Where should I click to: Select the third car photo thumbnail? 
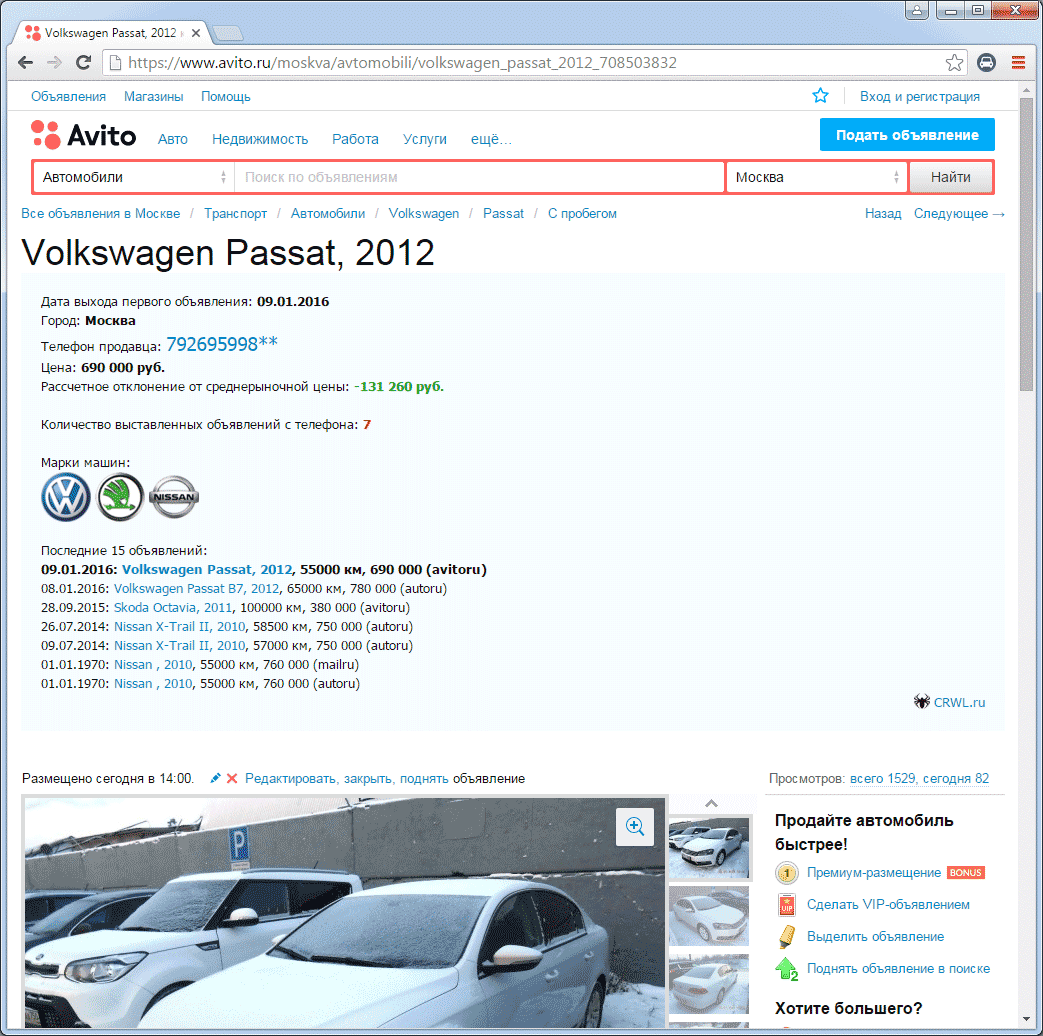709,983
